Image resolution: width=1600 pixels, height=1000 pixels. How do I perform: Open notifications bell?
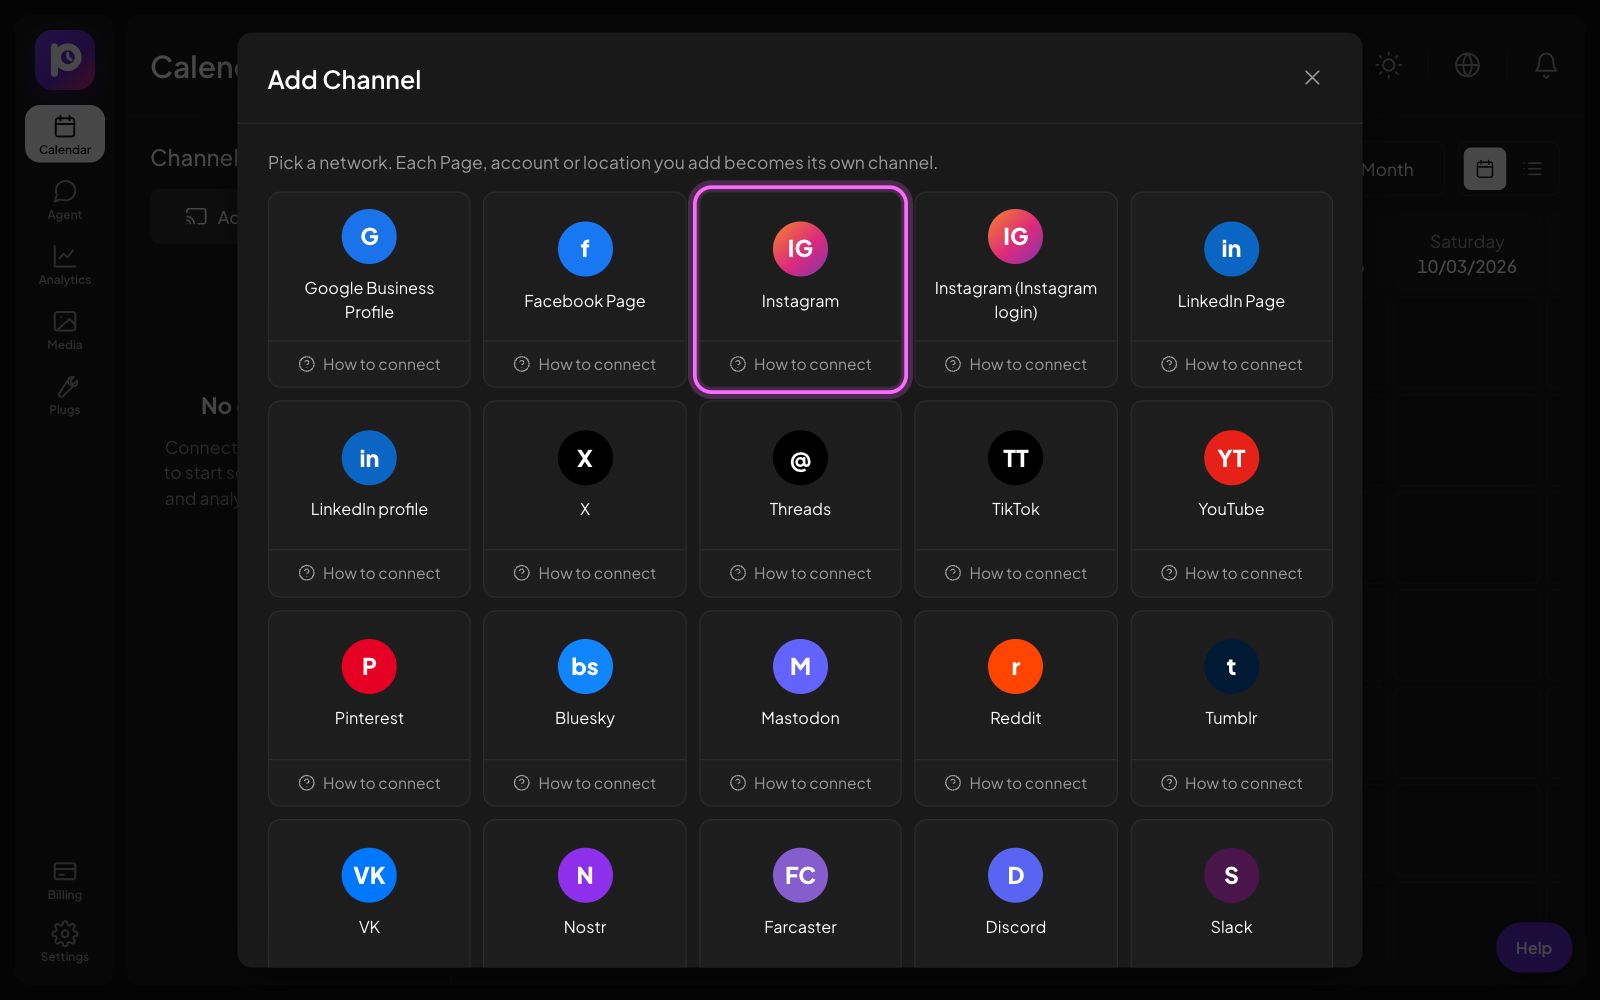[1546, 65]
